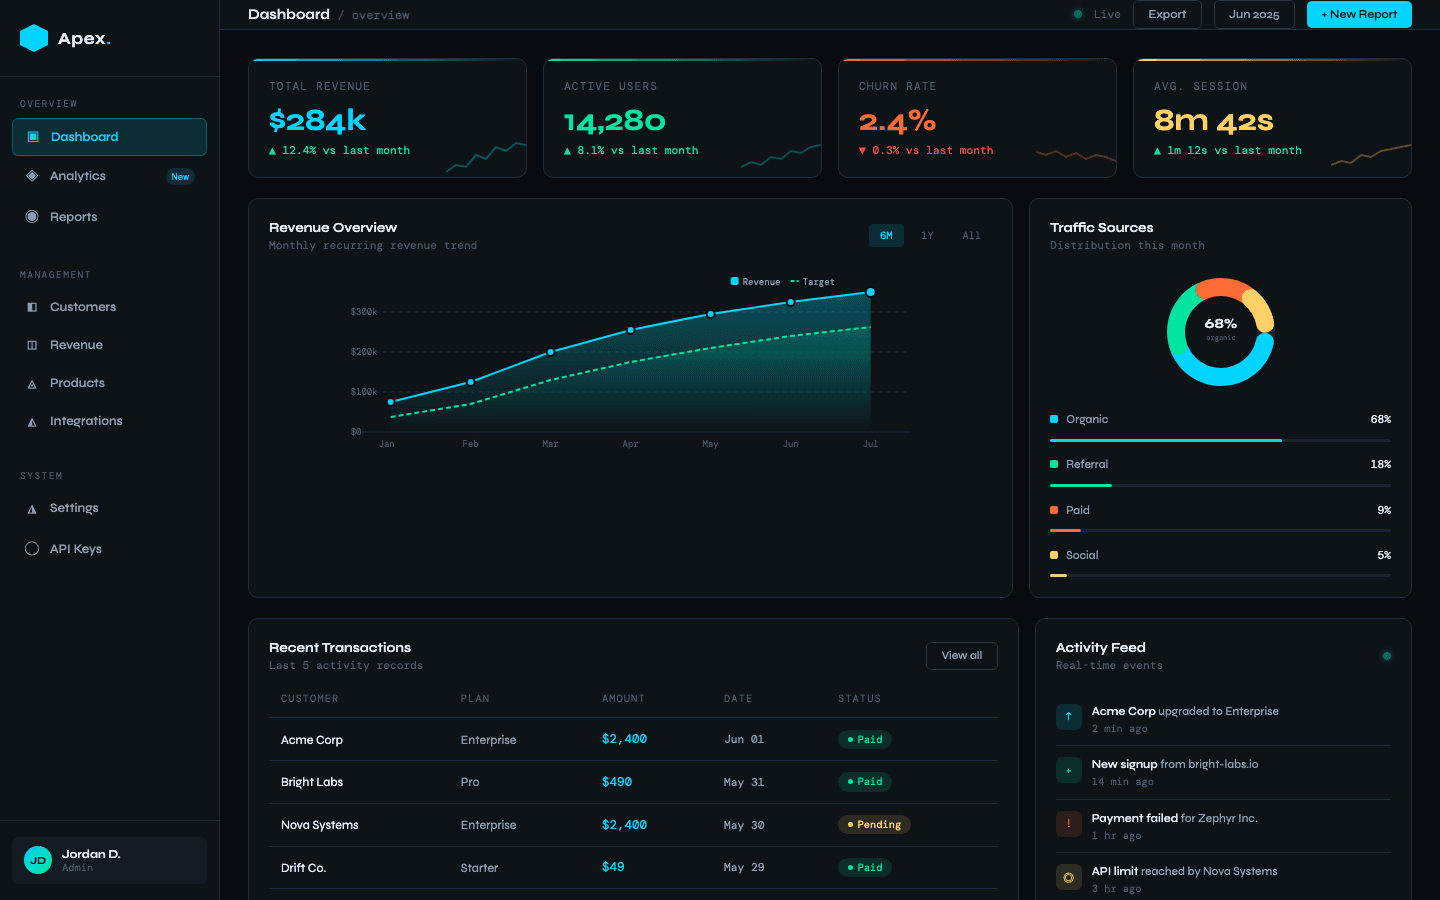Click the Total Revenue $284k card
This screenshot has height=900, width=1440.
coord(387,118)
